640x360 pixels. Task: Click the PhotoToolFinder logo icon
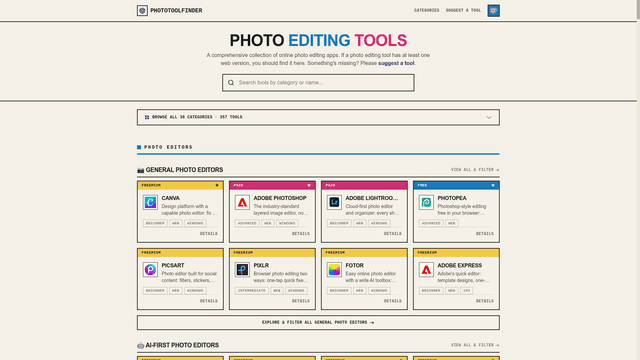pyautogui.click(x=142, y=11)
